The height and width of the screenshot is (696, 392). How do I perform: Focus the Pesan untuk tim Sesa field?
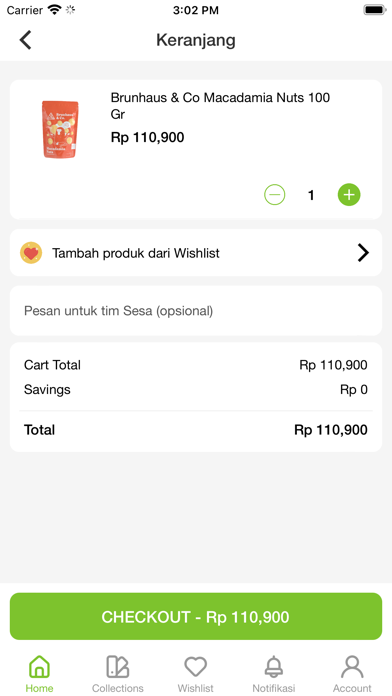click(196, 311)
